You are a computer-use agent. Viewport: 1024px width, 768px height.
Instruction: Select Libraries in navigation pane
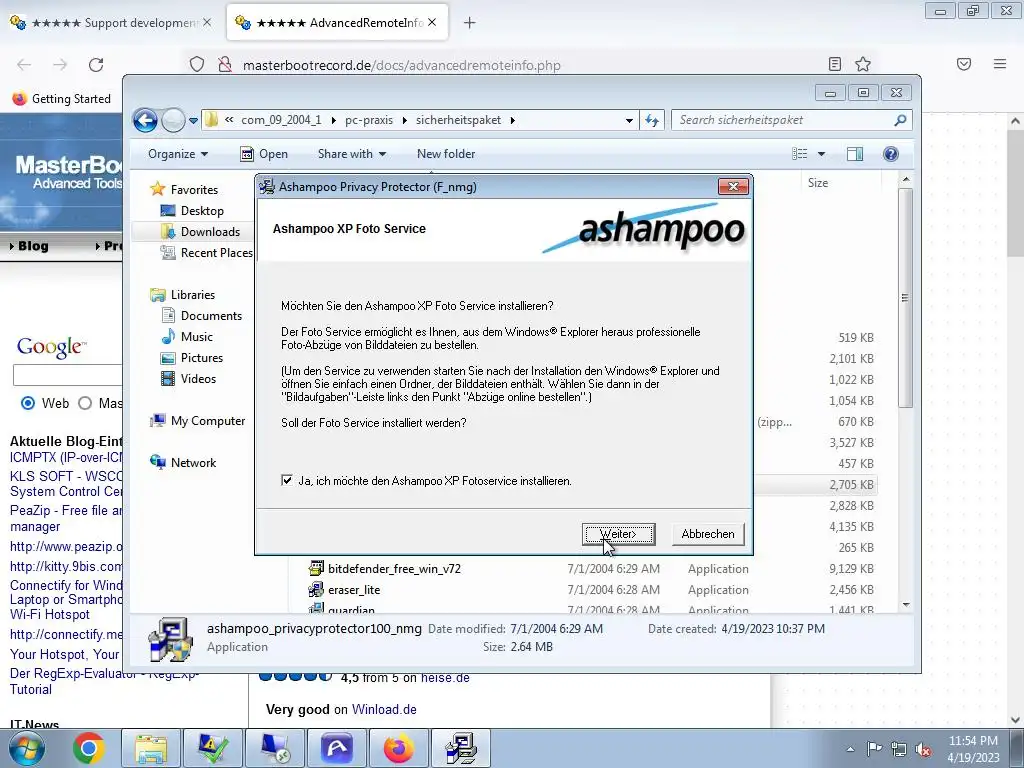pos(192,295)
